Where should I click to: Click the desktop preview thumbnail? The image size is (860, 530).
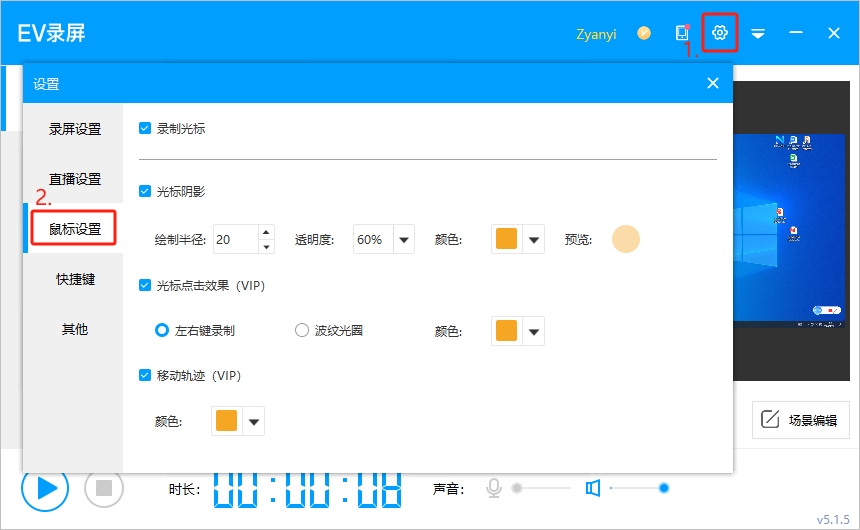click(789, 230)
